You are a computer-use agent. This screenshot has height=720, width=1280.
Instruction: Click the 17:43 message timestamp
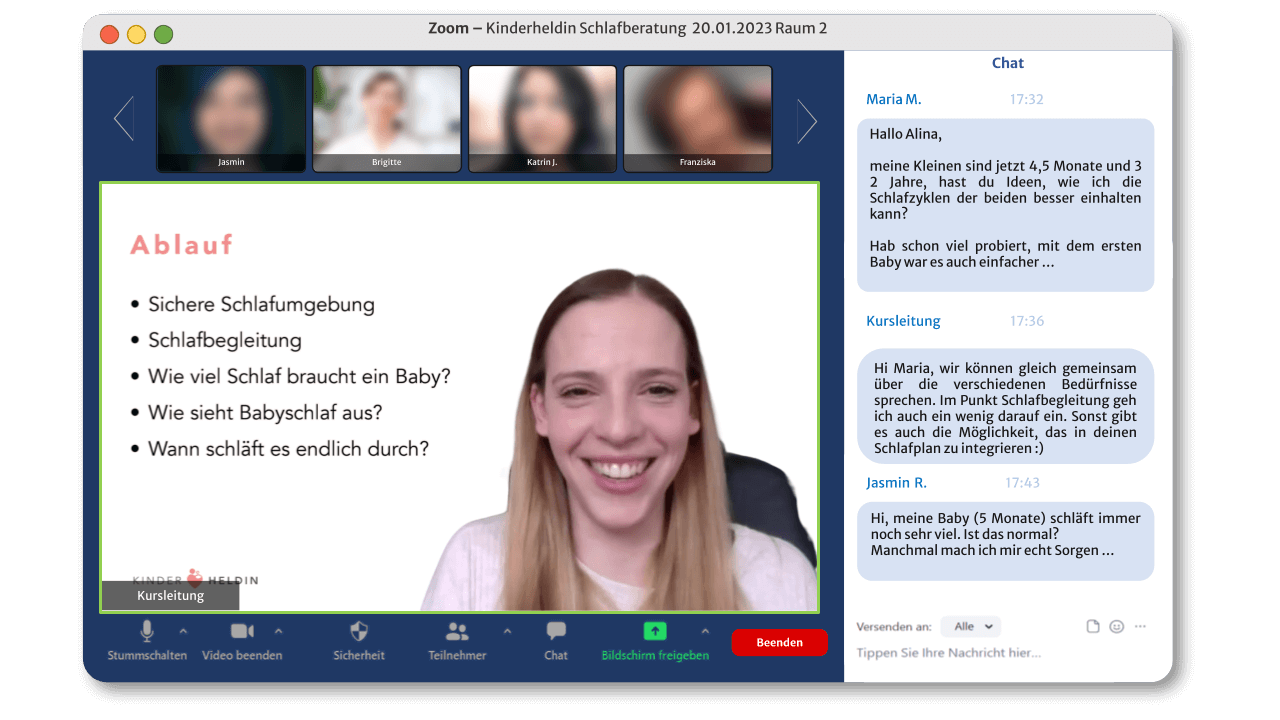pos(1022,482)
